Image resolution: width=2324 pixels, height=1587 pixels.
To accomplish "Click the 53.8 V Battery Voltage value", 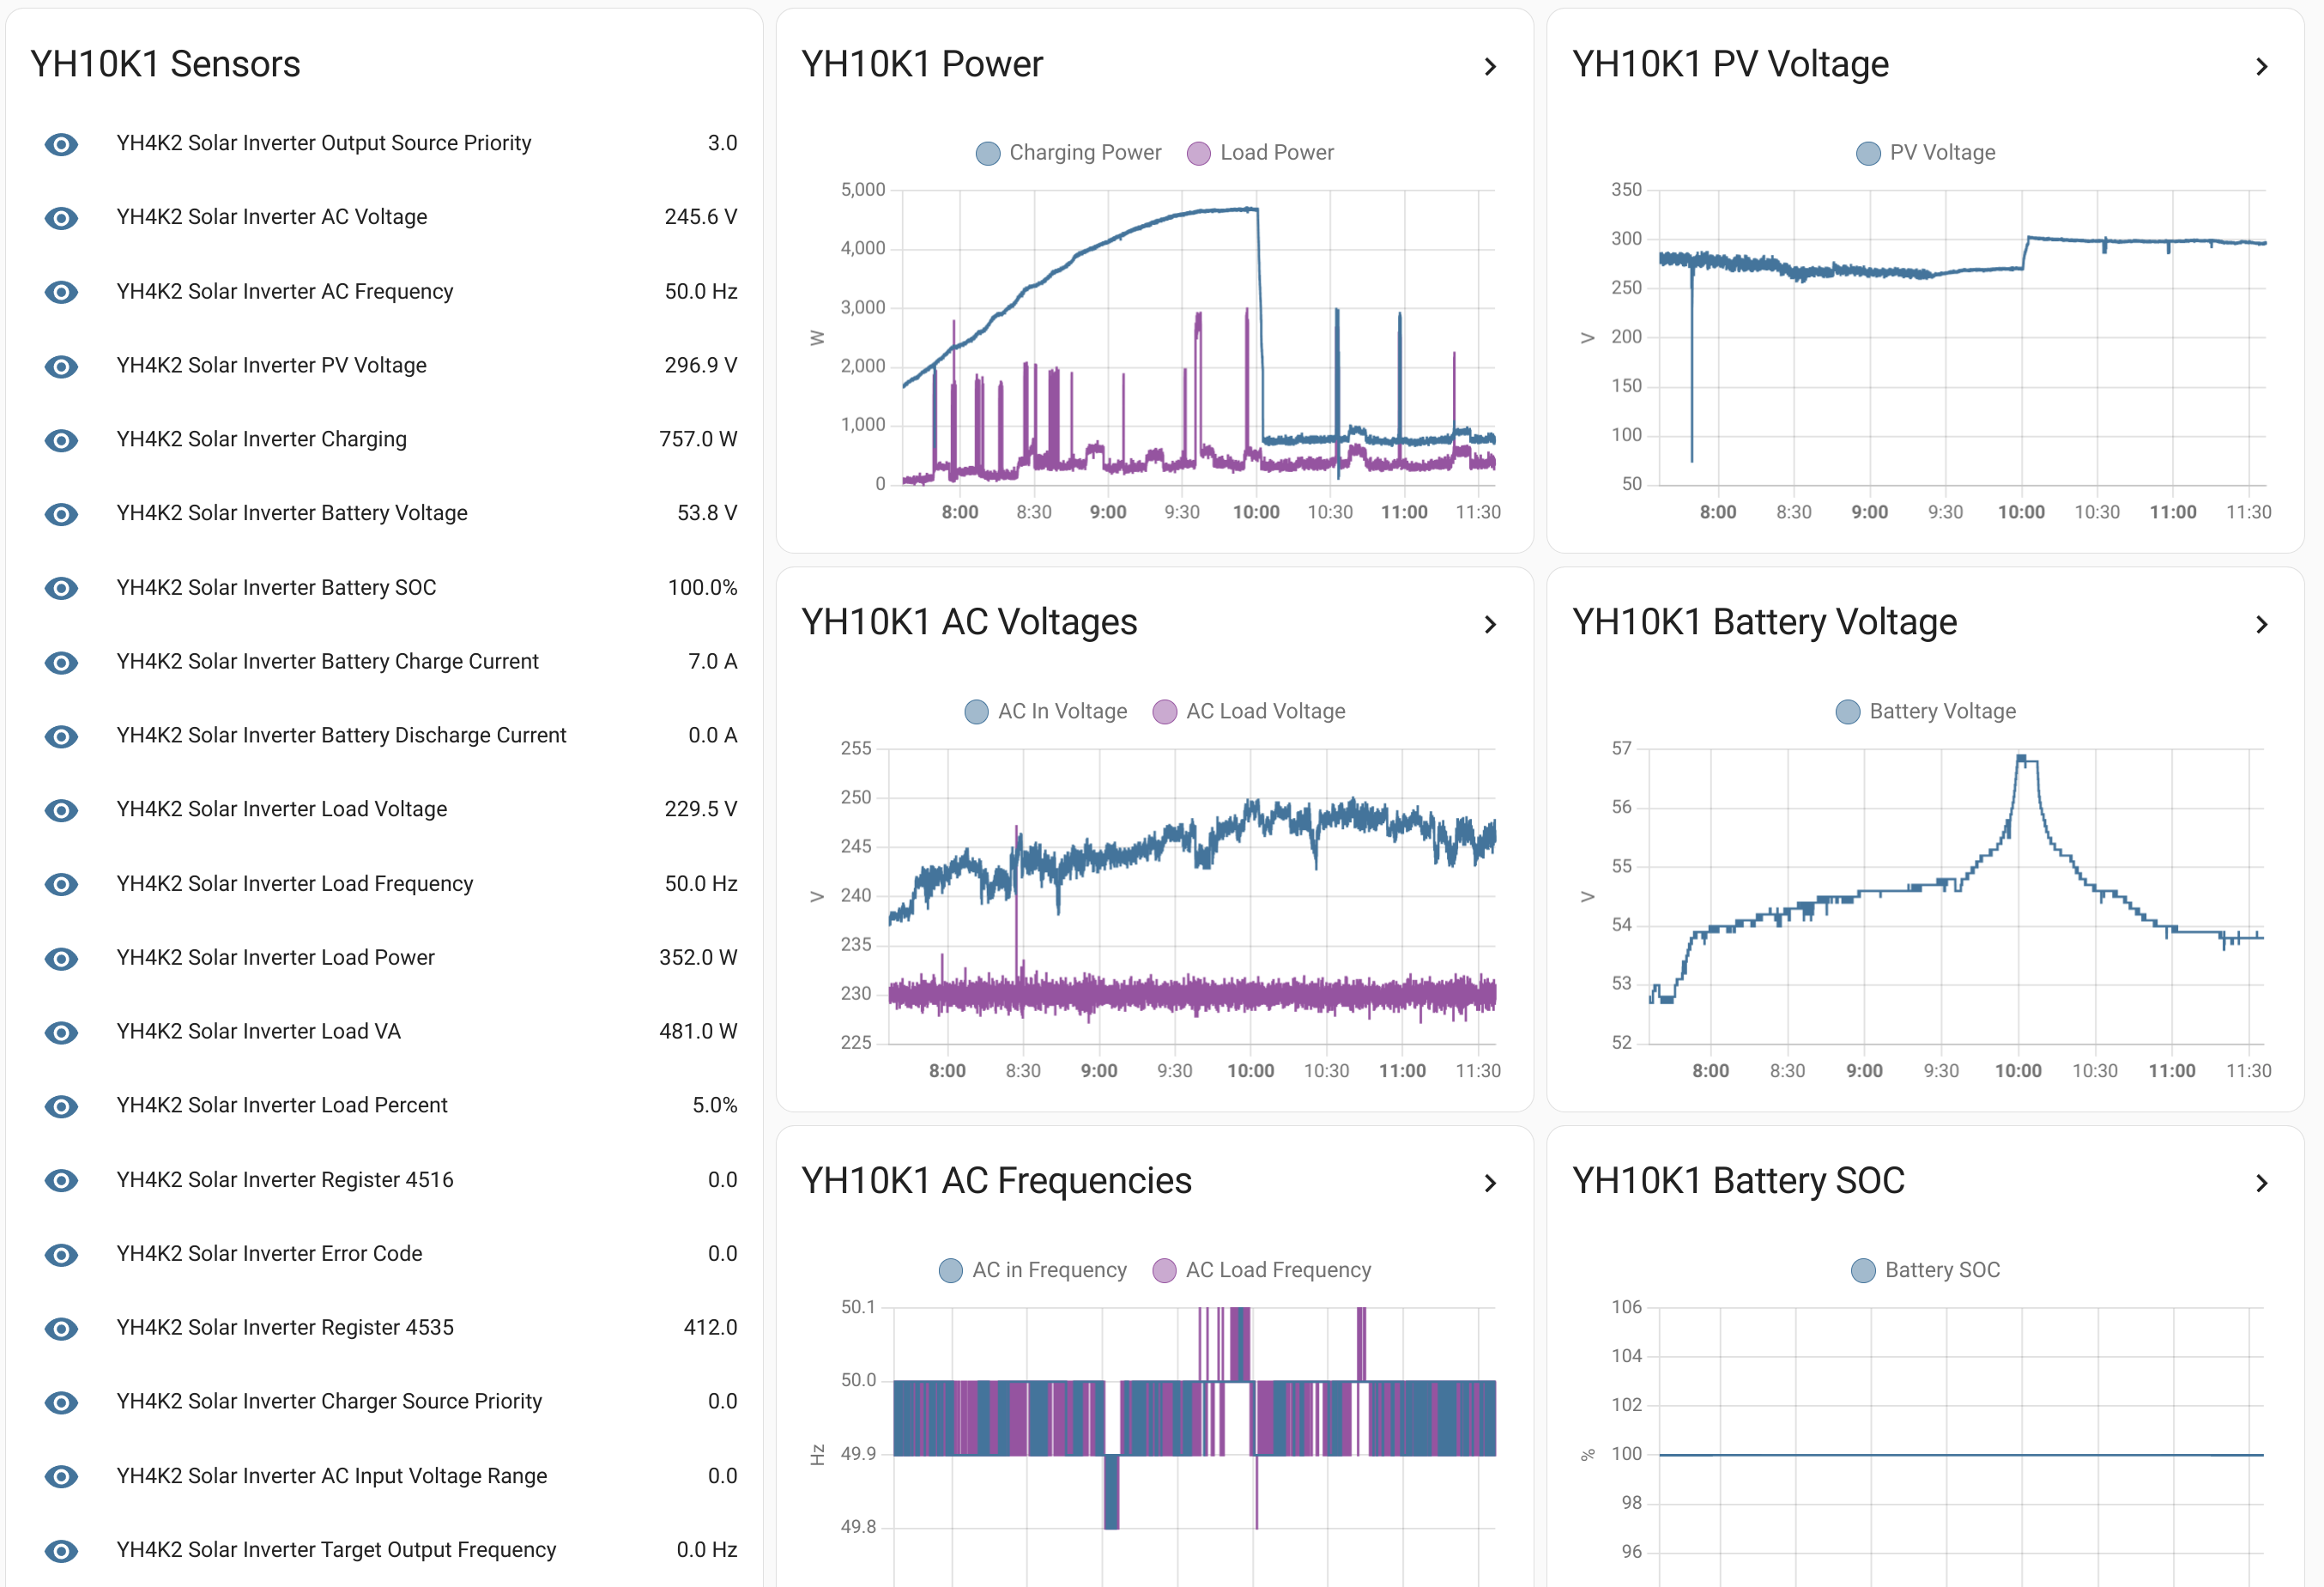I will click(x=707, y=514).
